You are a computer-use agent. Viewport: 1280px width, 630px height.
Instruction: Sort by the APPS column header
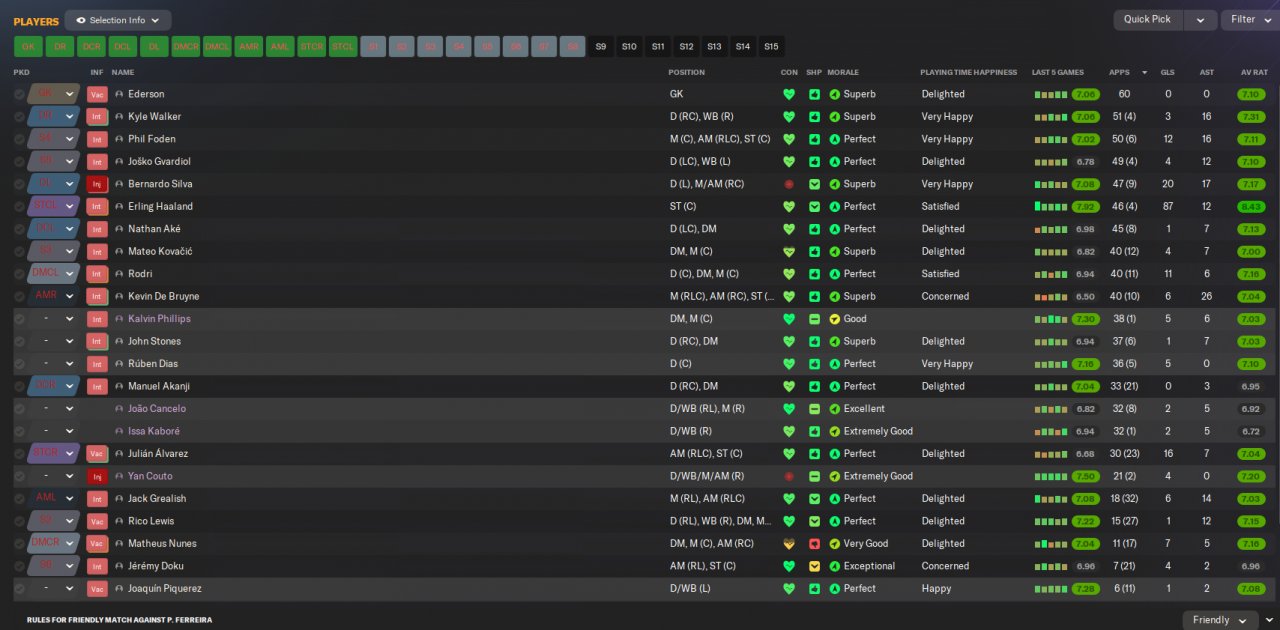(1119, 73)
